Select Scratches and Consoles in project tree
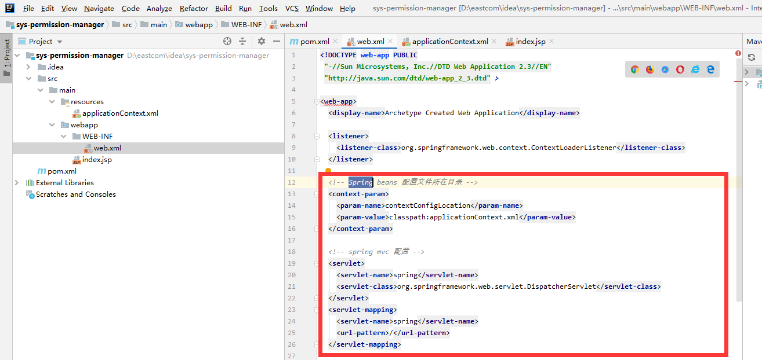 [x=76, y=194]
